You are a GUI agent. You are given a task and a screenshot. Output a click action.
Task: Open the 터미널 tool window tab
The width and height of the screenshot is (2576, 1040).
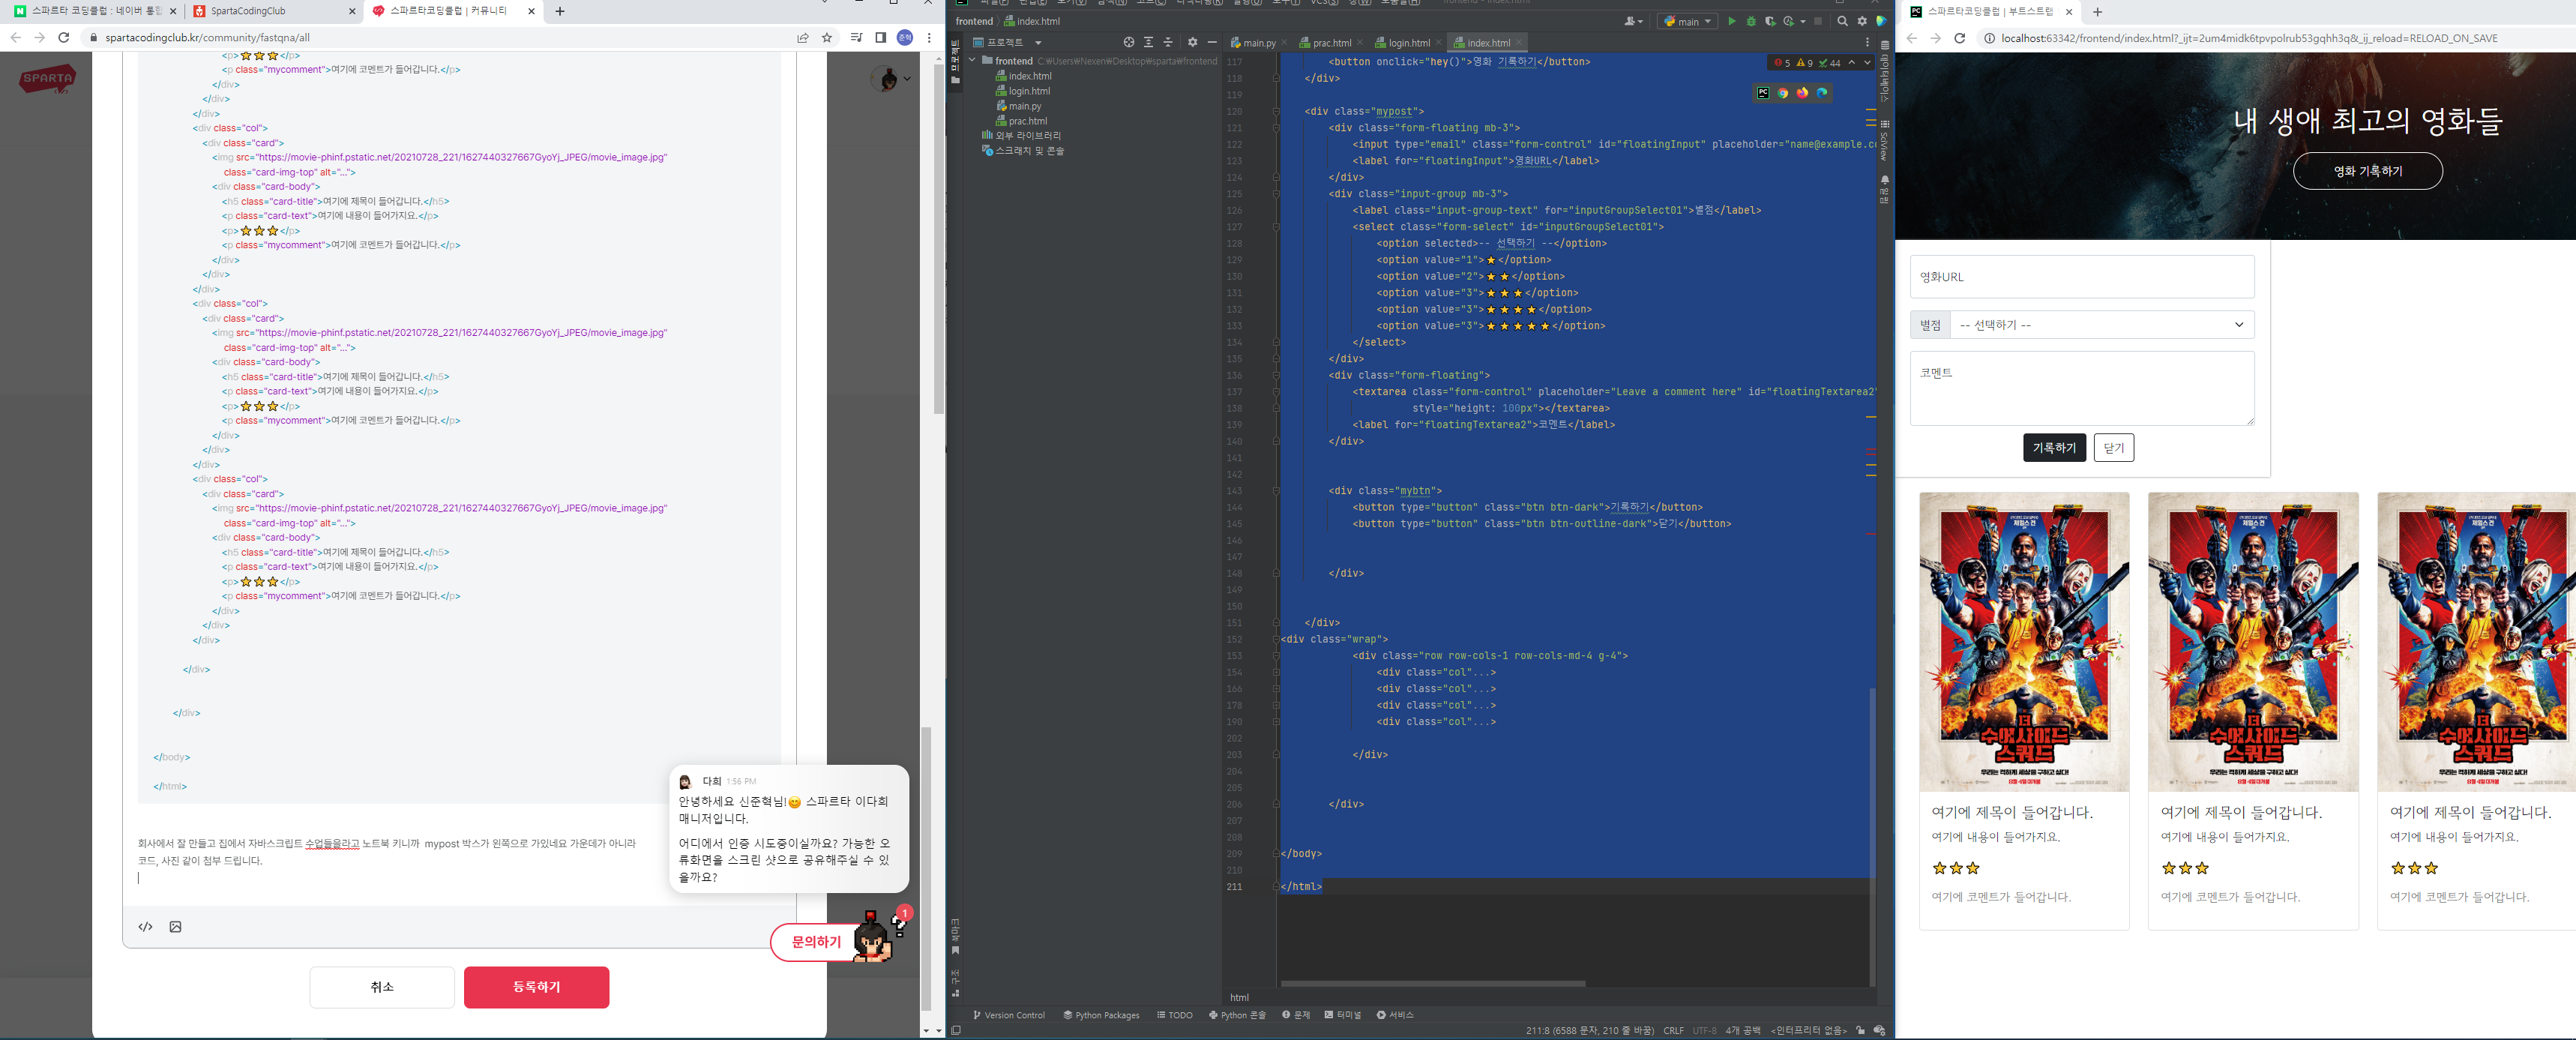tap(1342, 1015)
